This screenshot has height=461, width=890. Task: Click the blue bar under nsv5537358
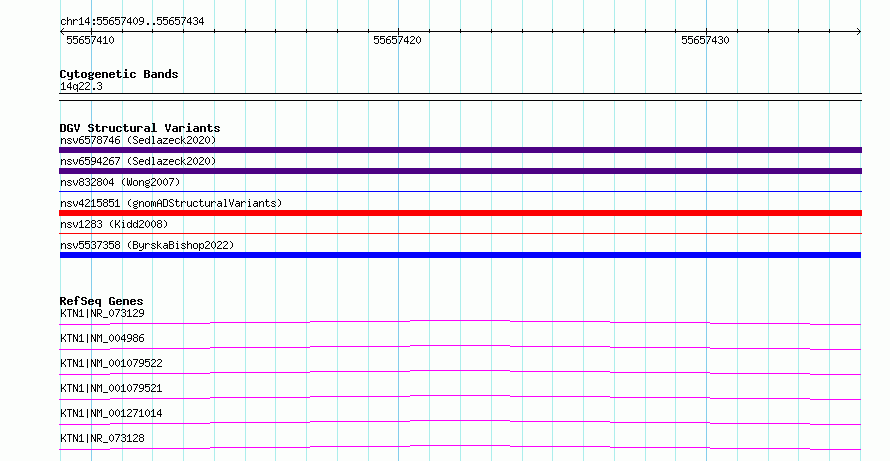(460, 255)
